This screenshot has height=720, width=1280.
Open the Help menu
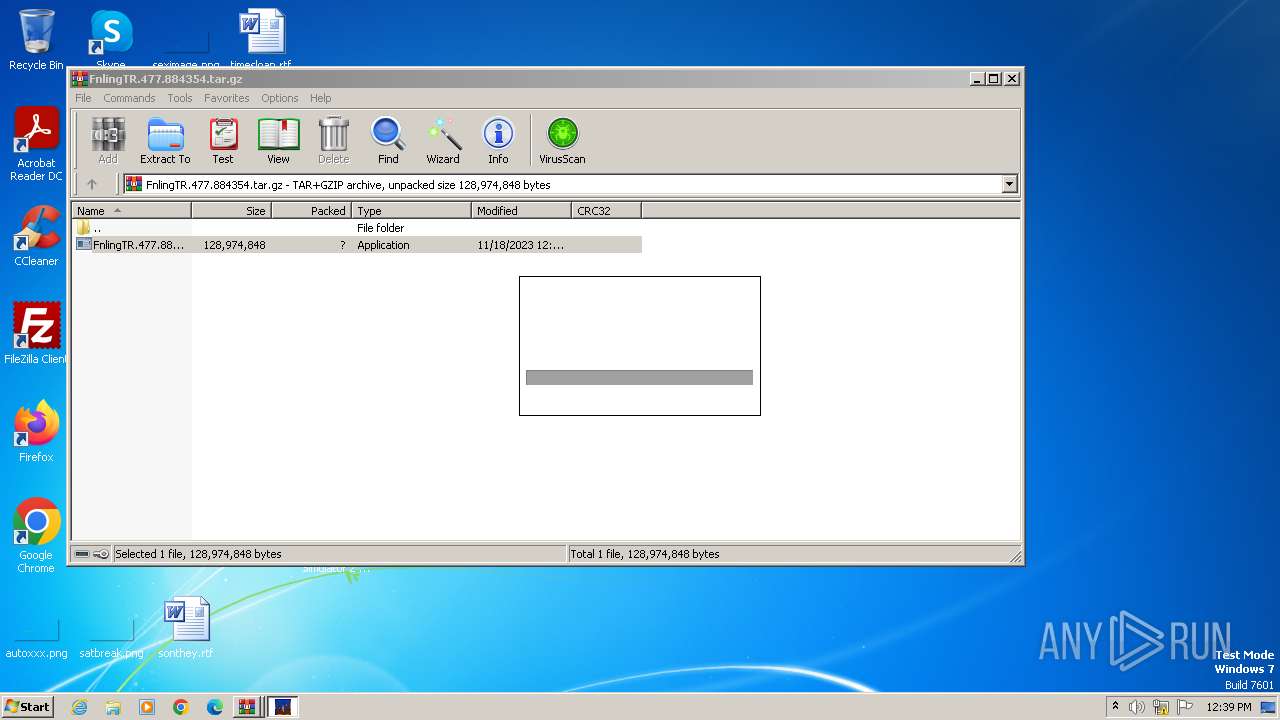(x=320, y=98)
